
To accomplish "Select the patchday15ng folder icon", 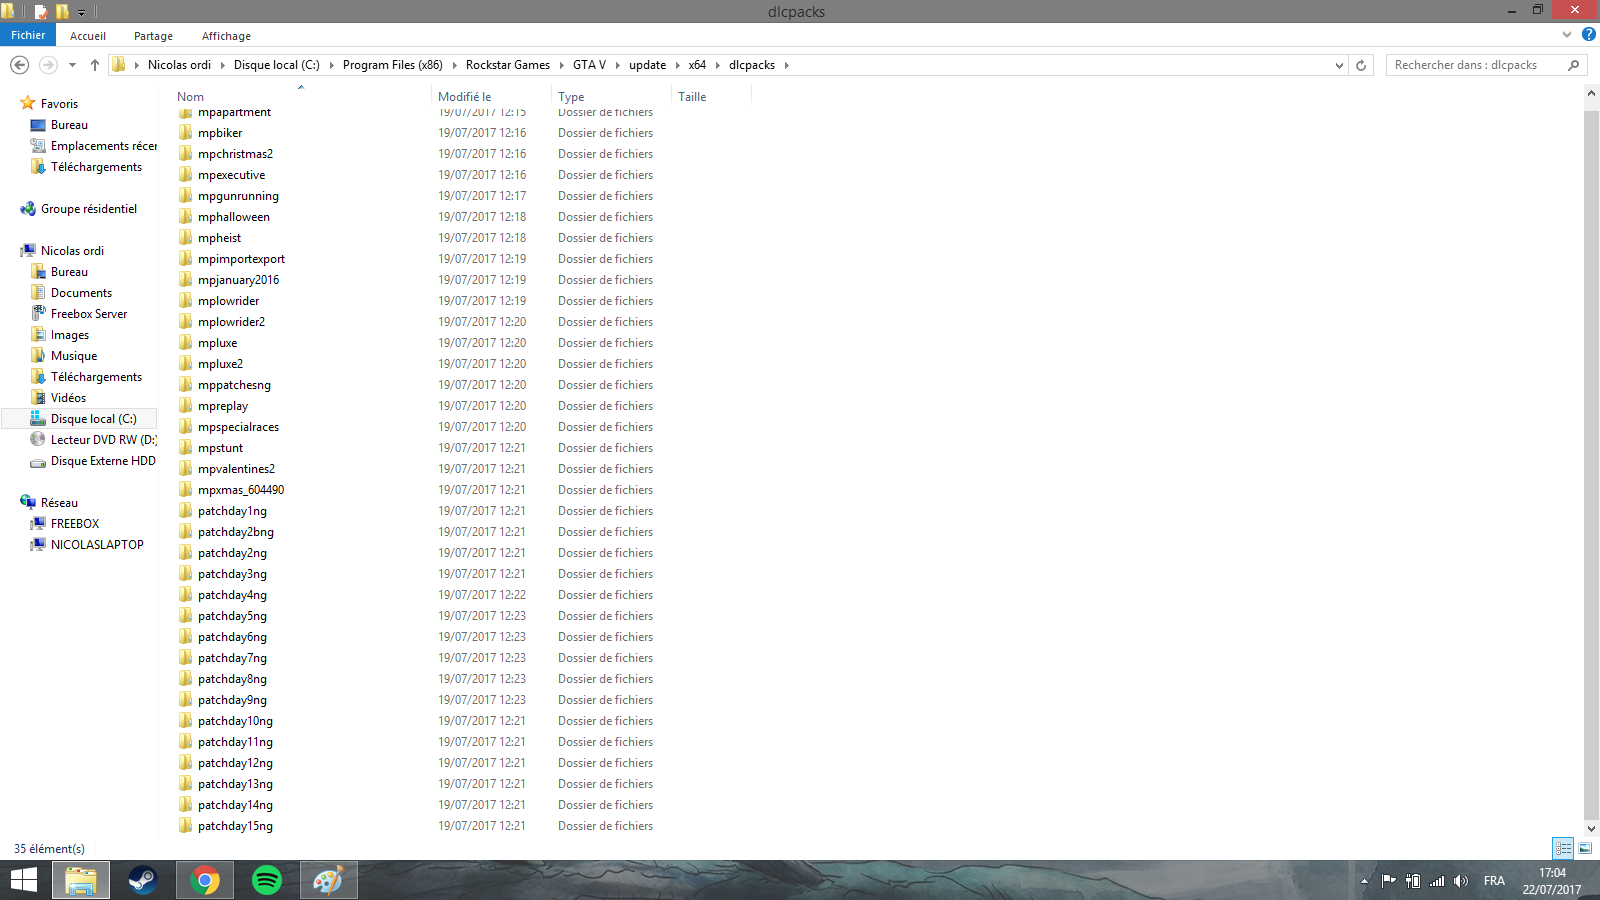I will (x=186, y=826).
